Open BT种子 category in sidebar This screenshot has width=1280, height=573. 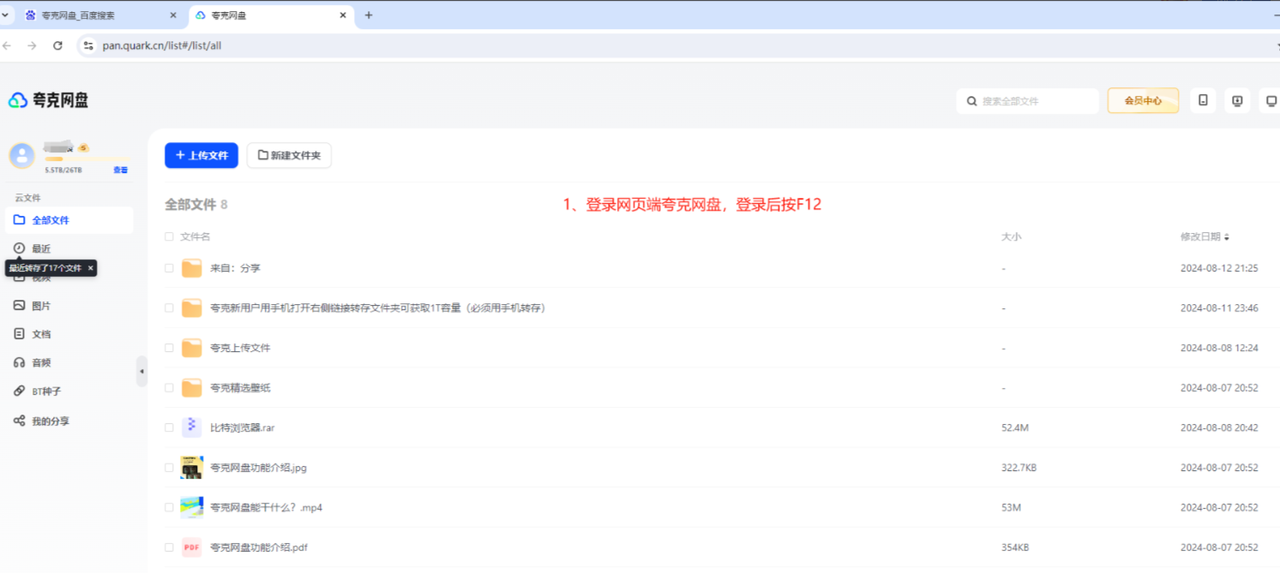click(x=46, y=392)
